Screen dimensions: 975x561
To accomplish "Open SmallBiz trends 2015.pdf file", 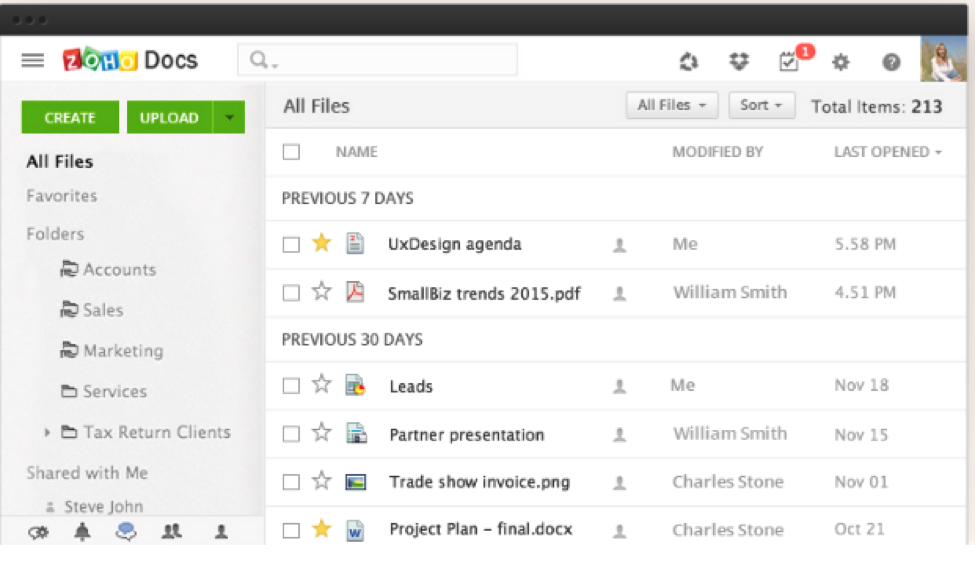I will point(484,293).
